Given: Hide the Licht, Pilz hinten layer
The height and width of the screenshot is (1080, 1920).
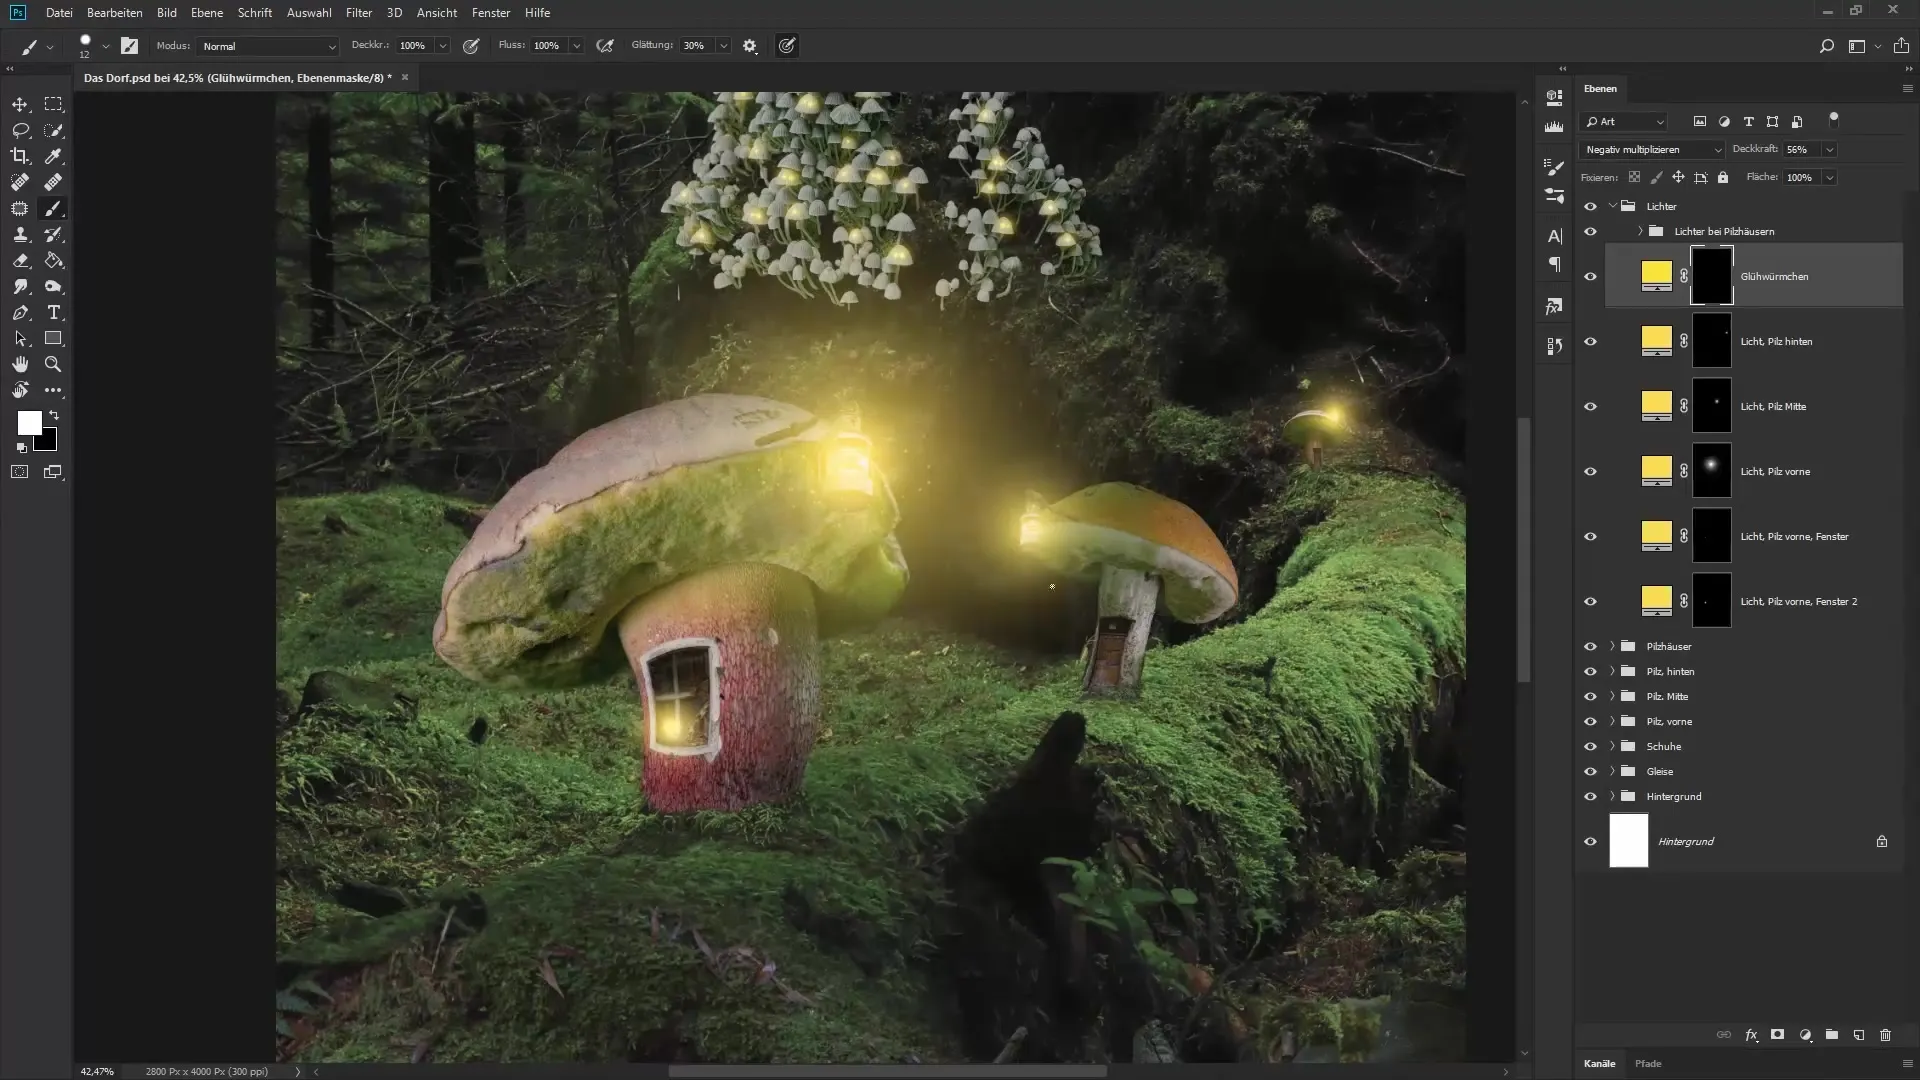Looking at the screenshot, I should coord(1590,342).
